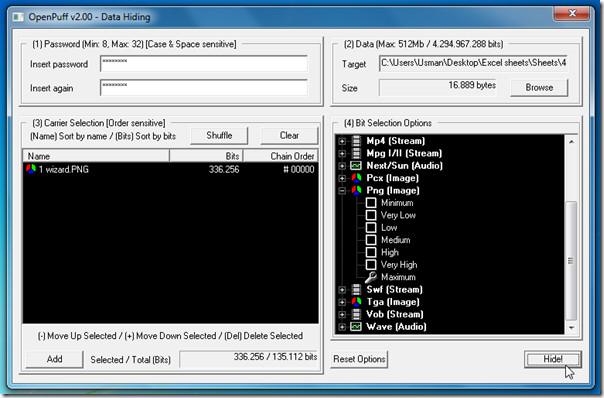604x398 pixels.
Task: Collapse the Png (Image) tree node
Action: tap(342, 190)
